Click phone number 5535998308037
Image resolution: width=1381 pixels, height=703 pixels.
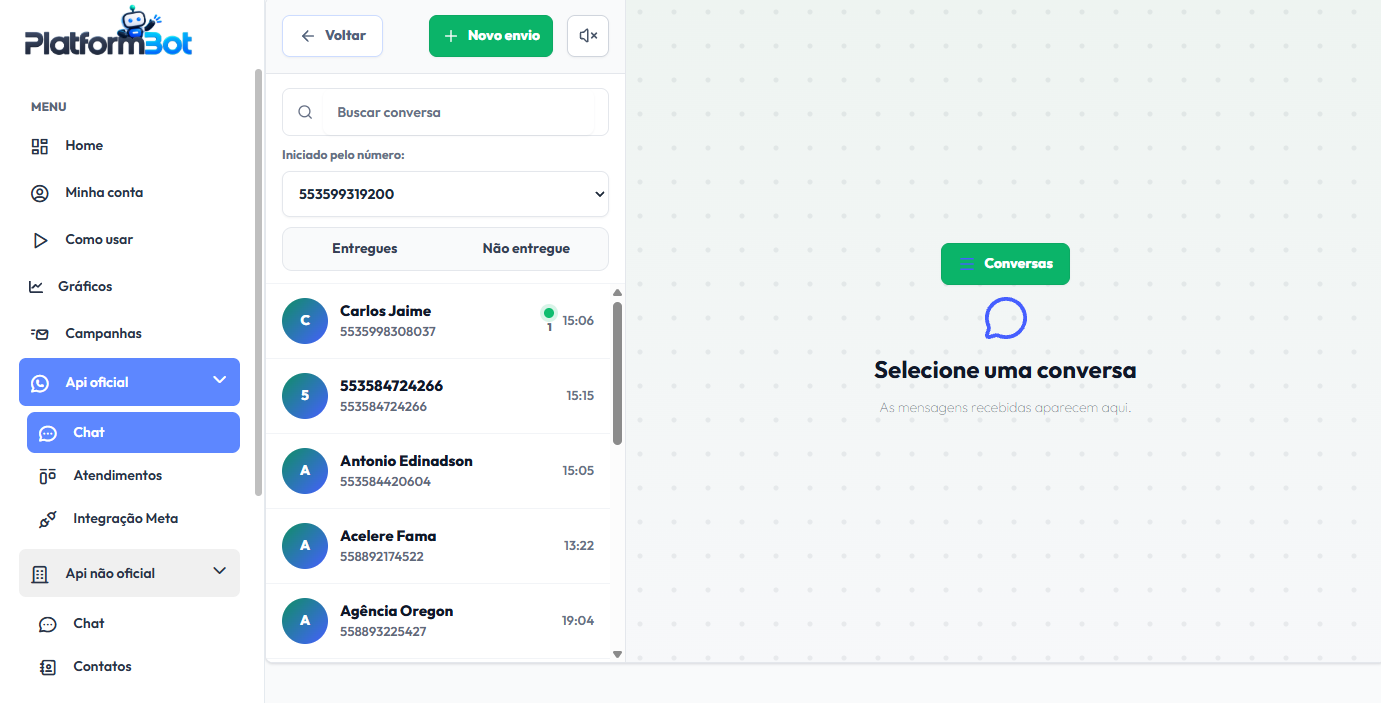coord(388,332)
